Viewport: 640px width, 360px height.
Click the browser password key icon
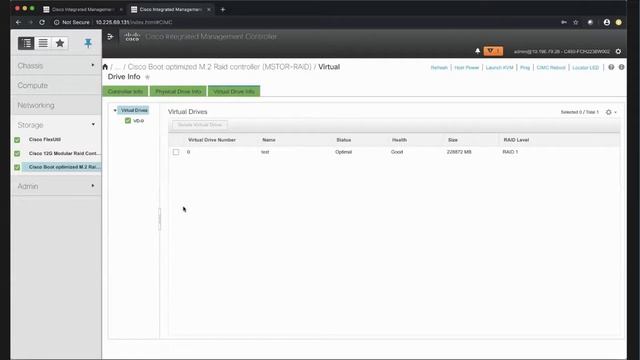point(564,22)
